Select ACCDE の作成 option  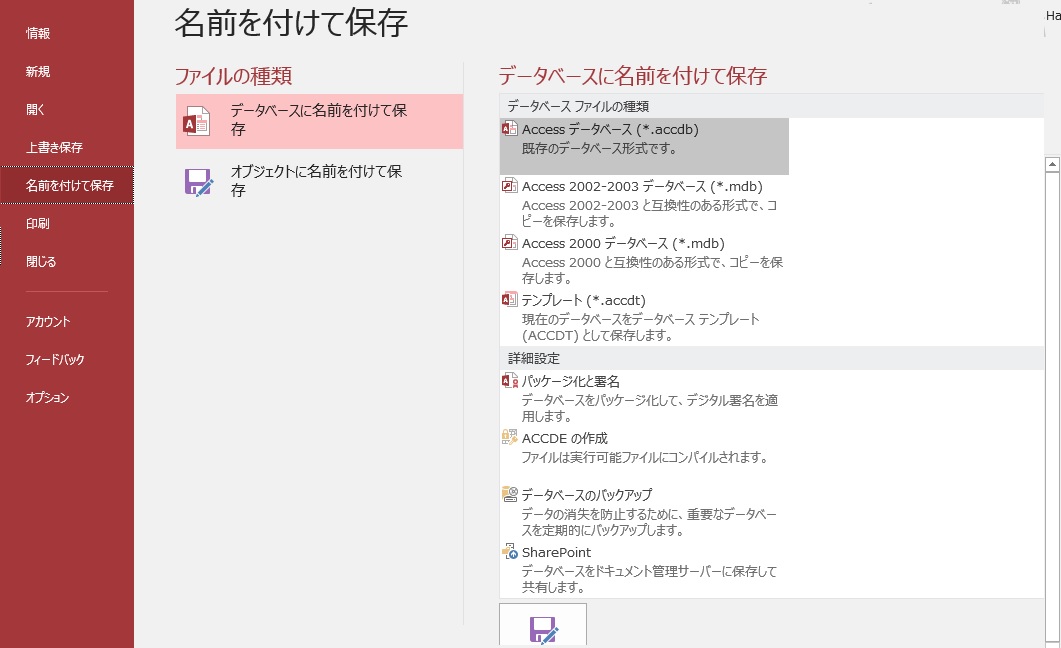pyautogui.click(x=644, y=455)
